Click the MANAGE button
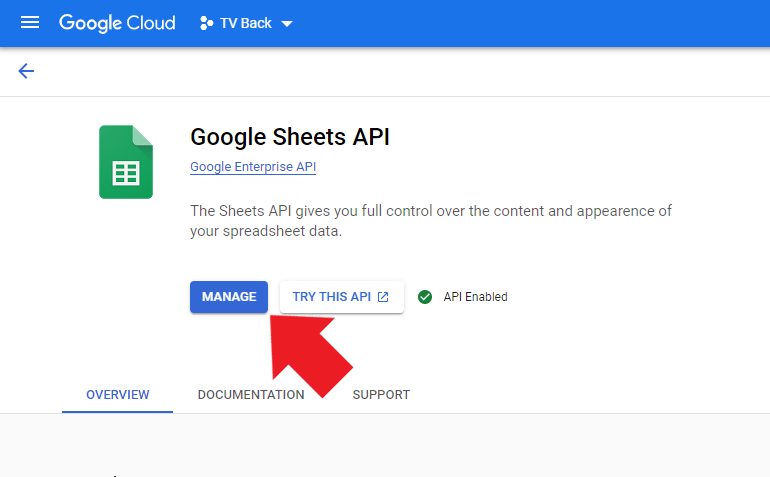770x477 pixels. pyautogui.click(x=229, y=297)
